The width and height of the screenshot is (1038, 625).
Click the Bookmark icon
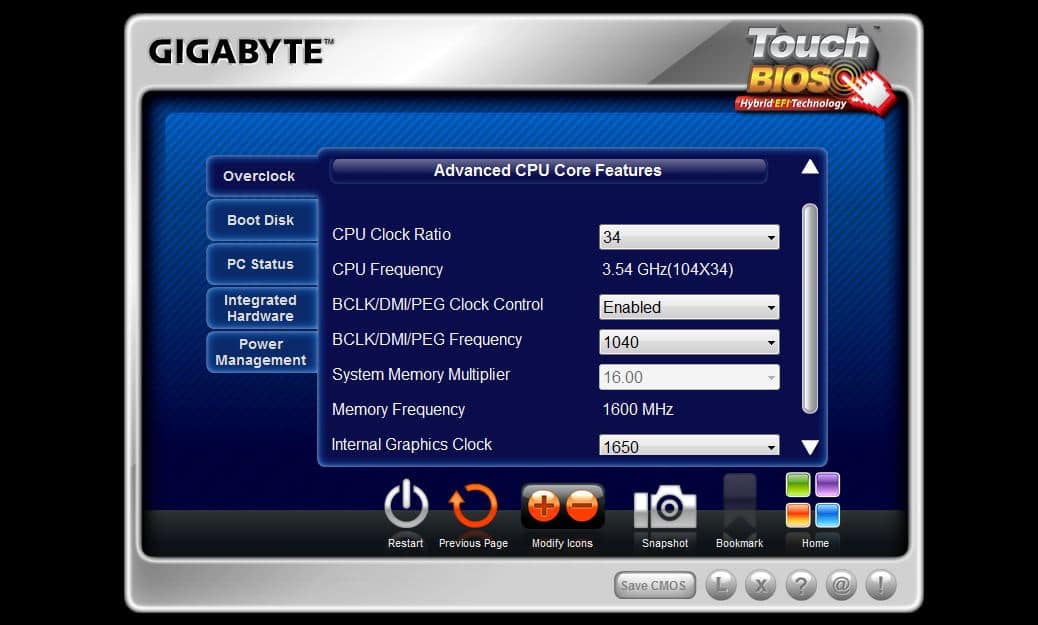pyautogui.click(x=740, y=507)
